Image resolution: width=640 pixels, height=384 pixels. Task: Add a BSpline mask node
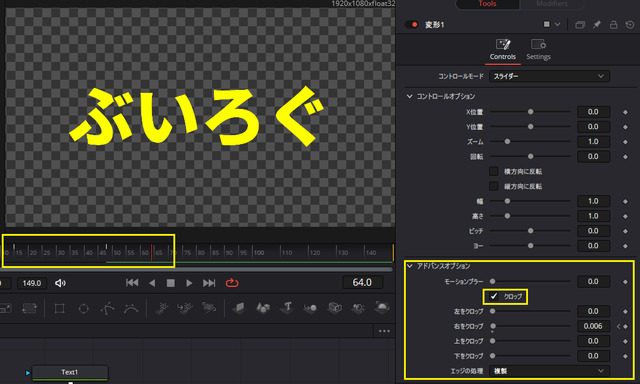pyautogui.click(x=131, y=309)
